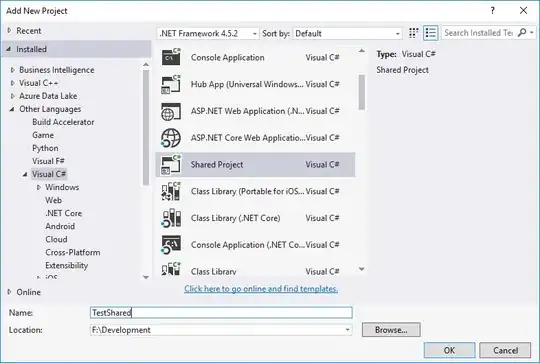Click the template list scrollbar thumb
Image resolution: width=540 pixels, height=363 pixels.
[362, 92]
